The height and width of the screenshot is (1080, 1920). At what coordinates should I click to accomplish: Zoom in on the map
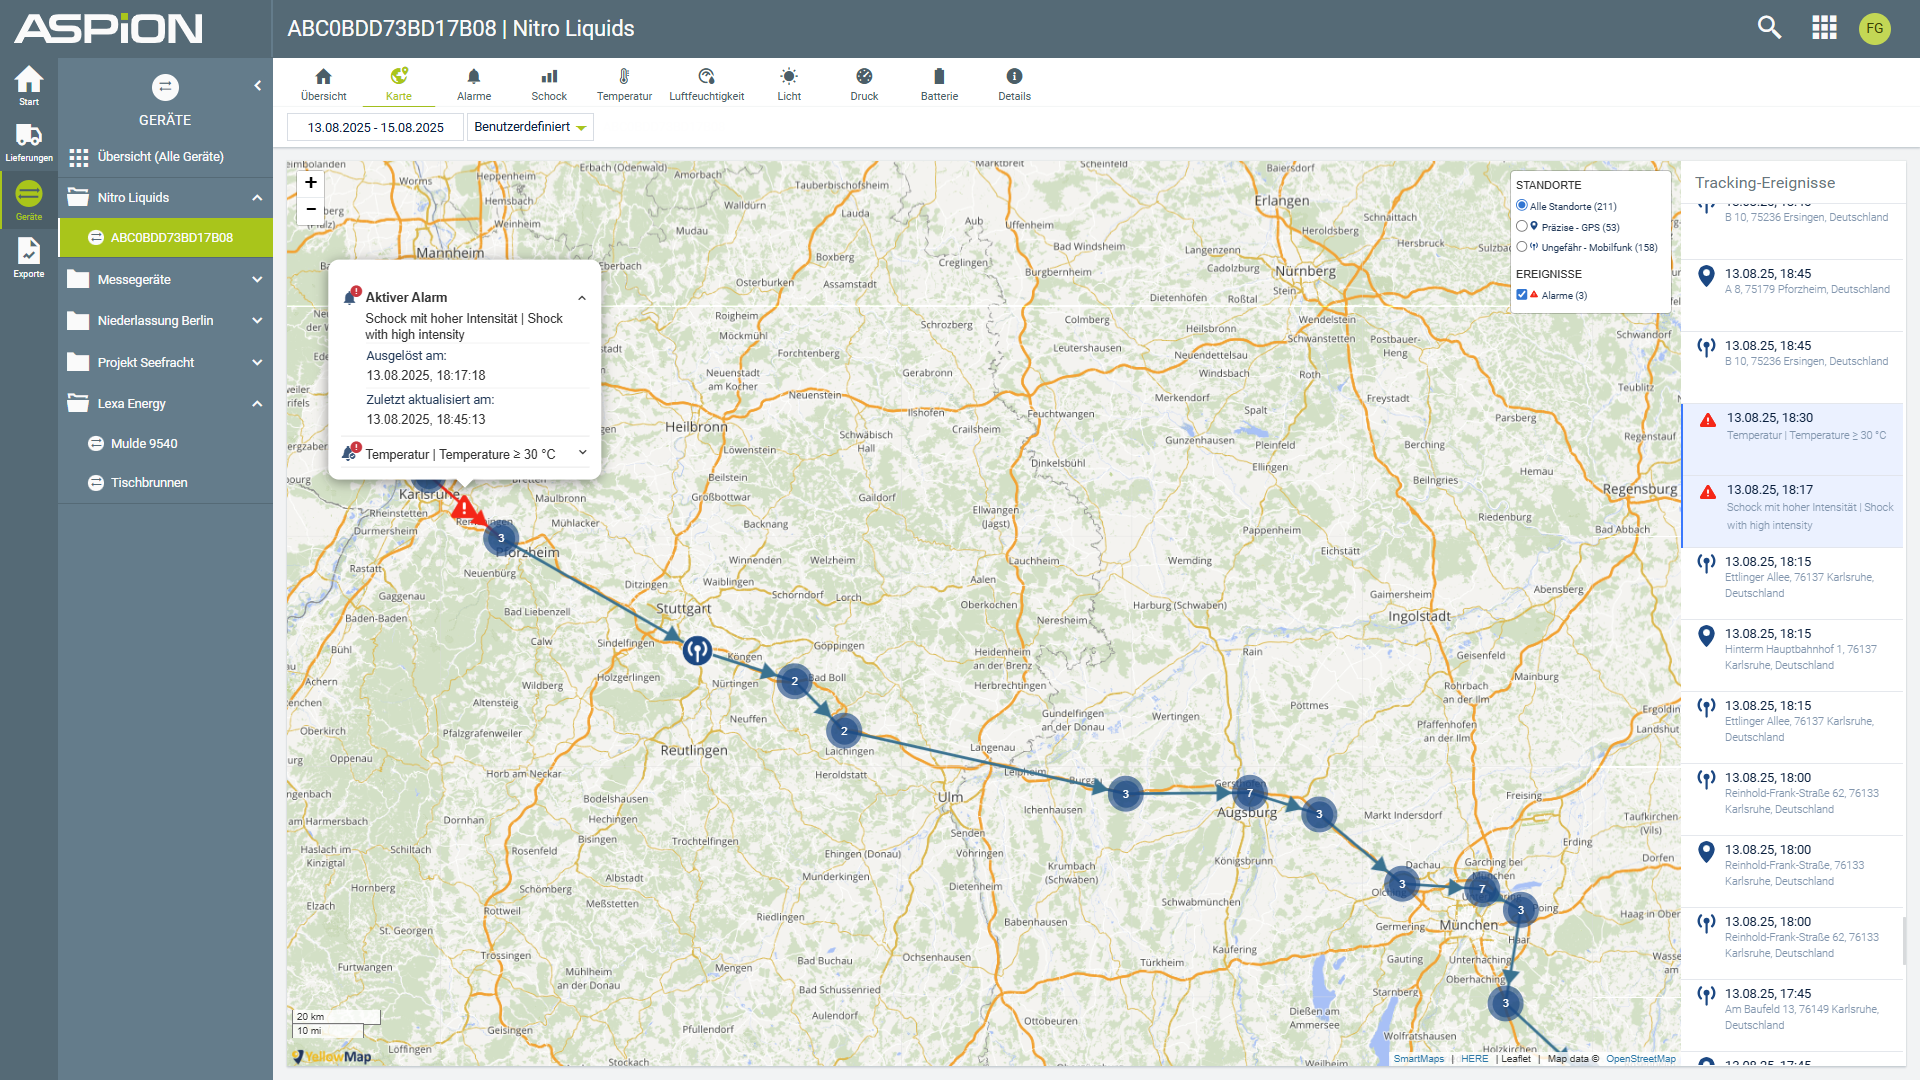click(311, 183)
